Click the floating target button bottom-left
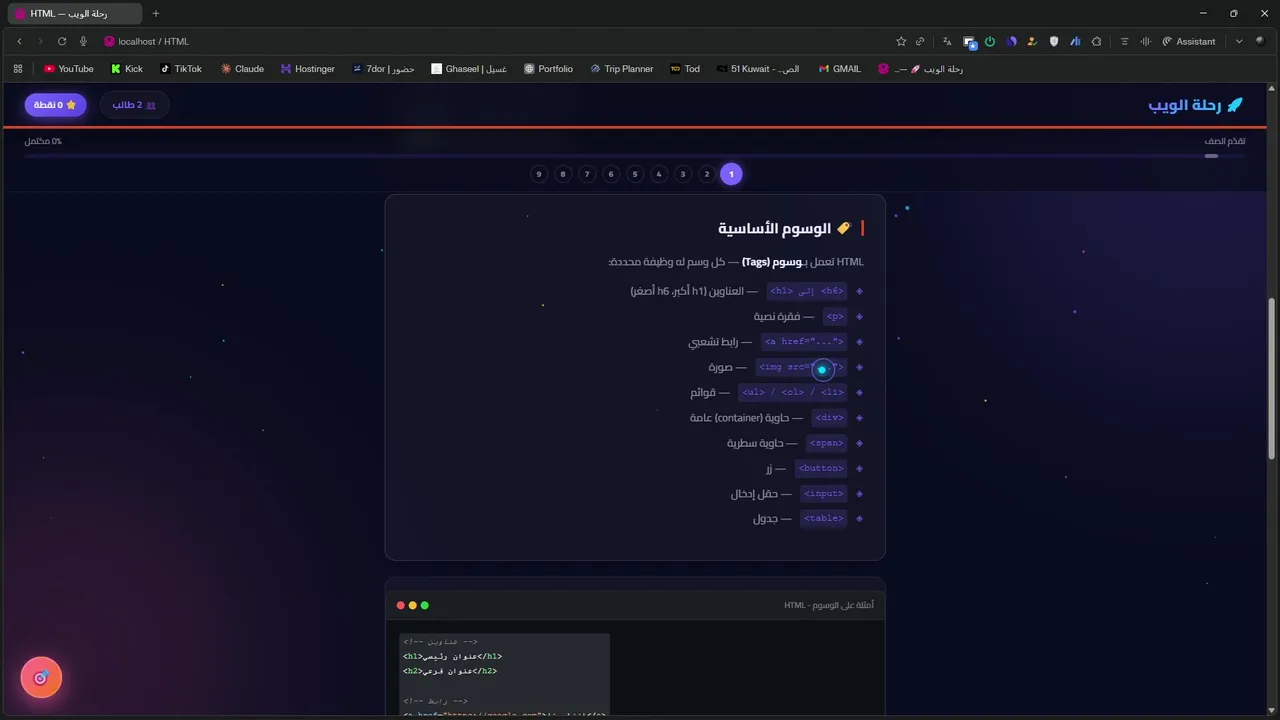The width and height of the screenshot is (1280, 720). click(41, 678)
